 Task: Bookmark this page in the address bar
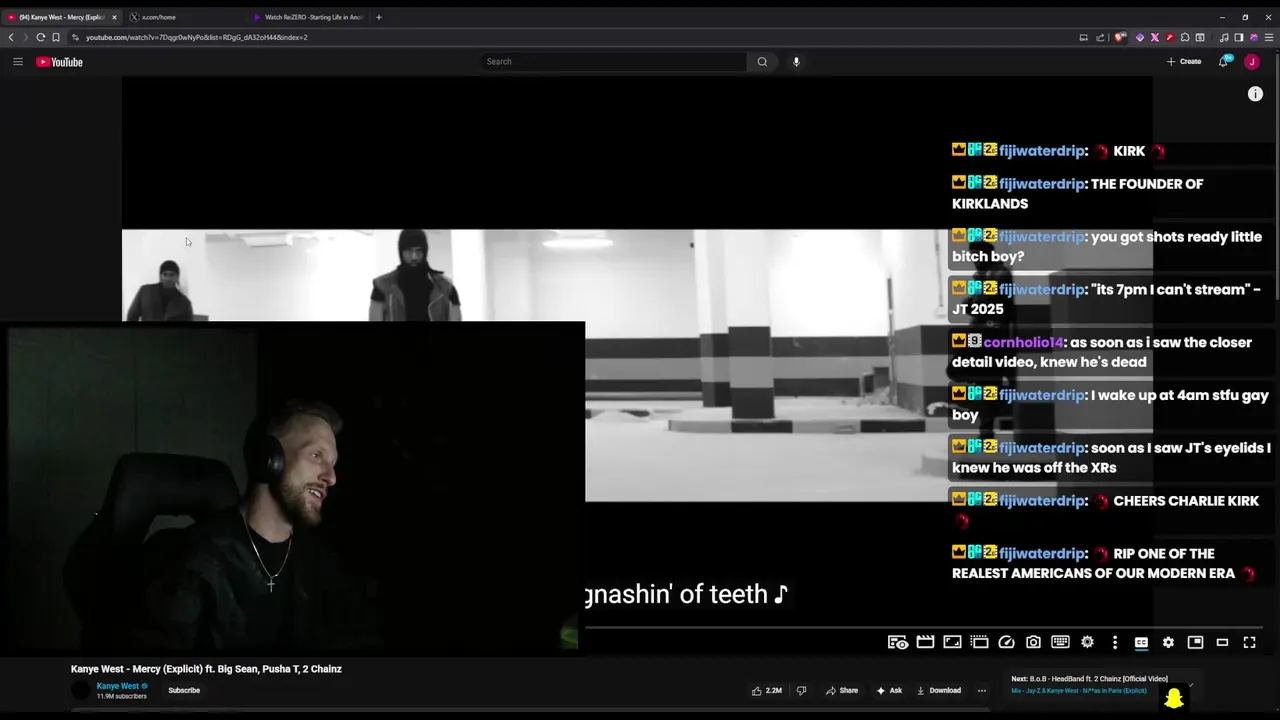(x=56, y=37)
